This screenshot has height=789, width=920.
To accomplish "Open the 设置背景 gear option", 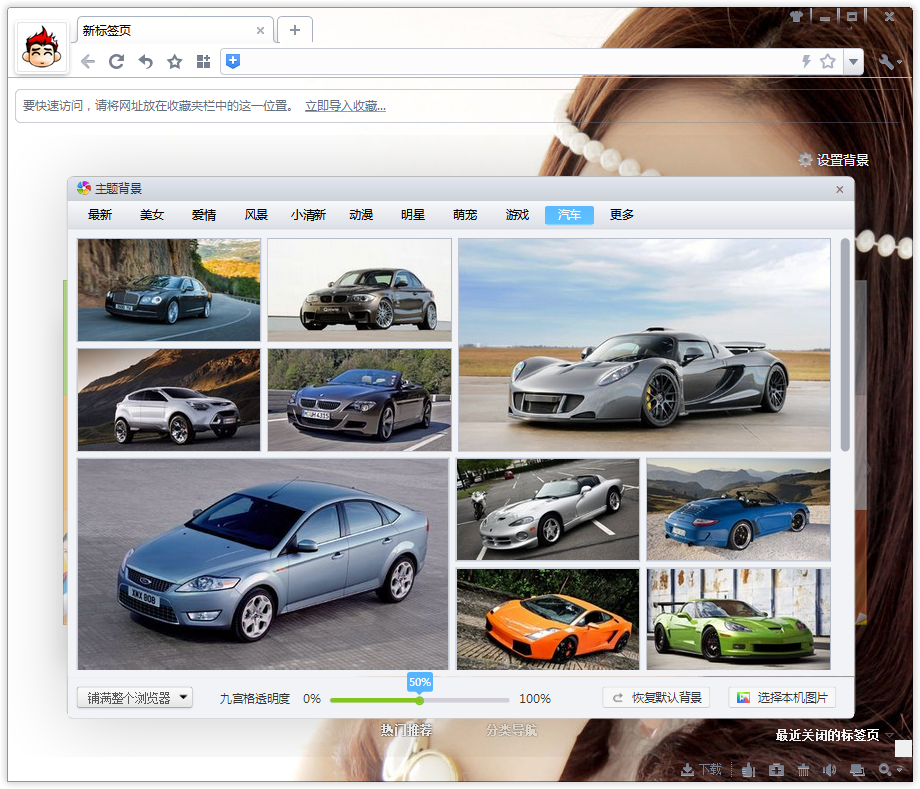I will click(x=834, y=160).
